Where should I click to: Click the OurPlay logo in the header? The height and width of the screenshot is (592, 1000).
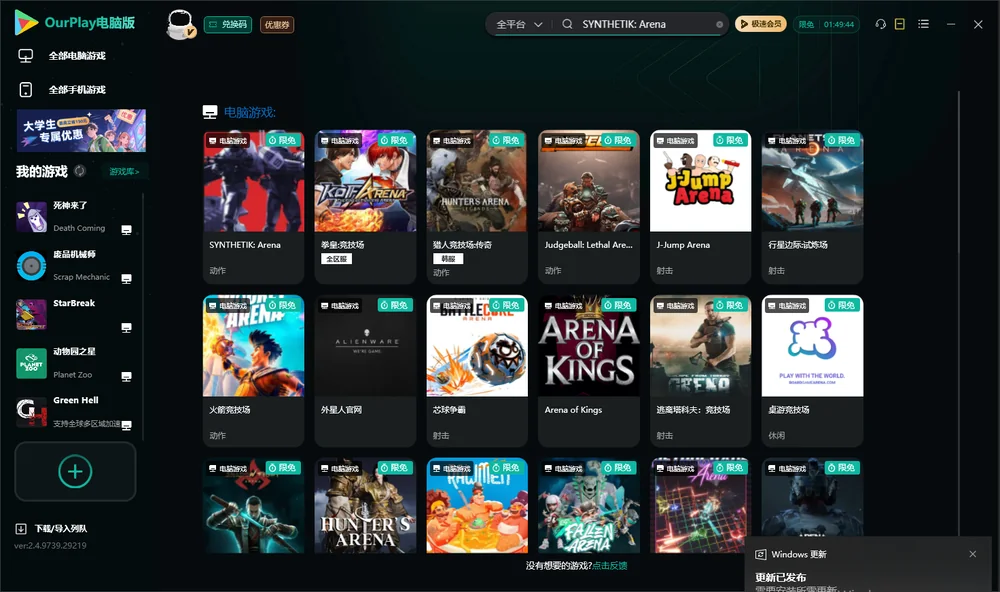(75, 23)
